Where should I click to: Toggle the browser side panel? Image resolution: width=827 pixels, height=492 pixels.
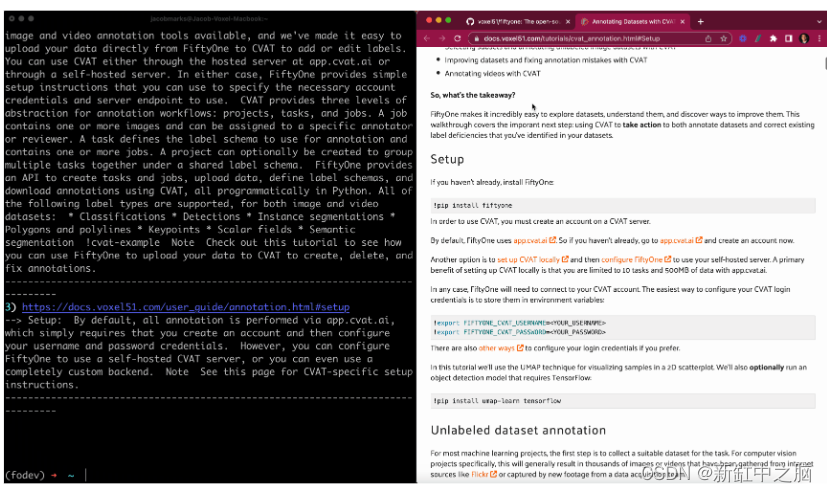pyautogui.click(x=788, y=38)
